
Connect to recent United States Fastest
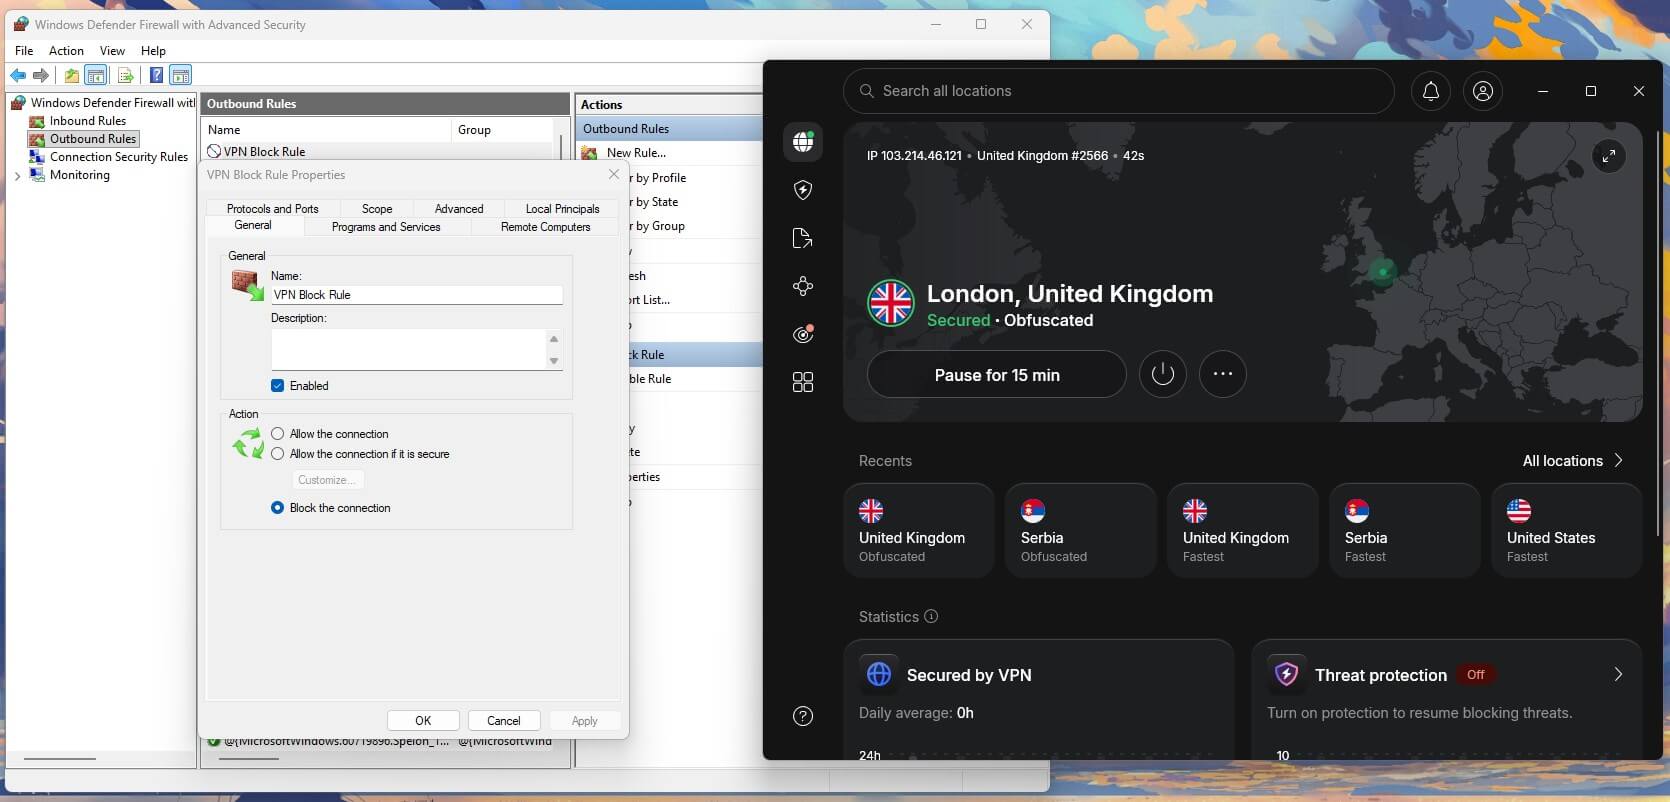pyautogui.click(x=1567, y=530)
